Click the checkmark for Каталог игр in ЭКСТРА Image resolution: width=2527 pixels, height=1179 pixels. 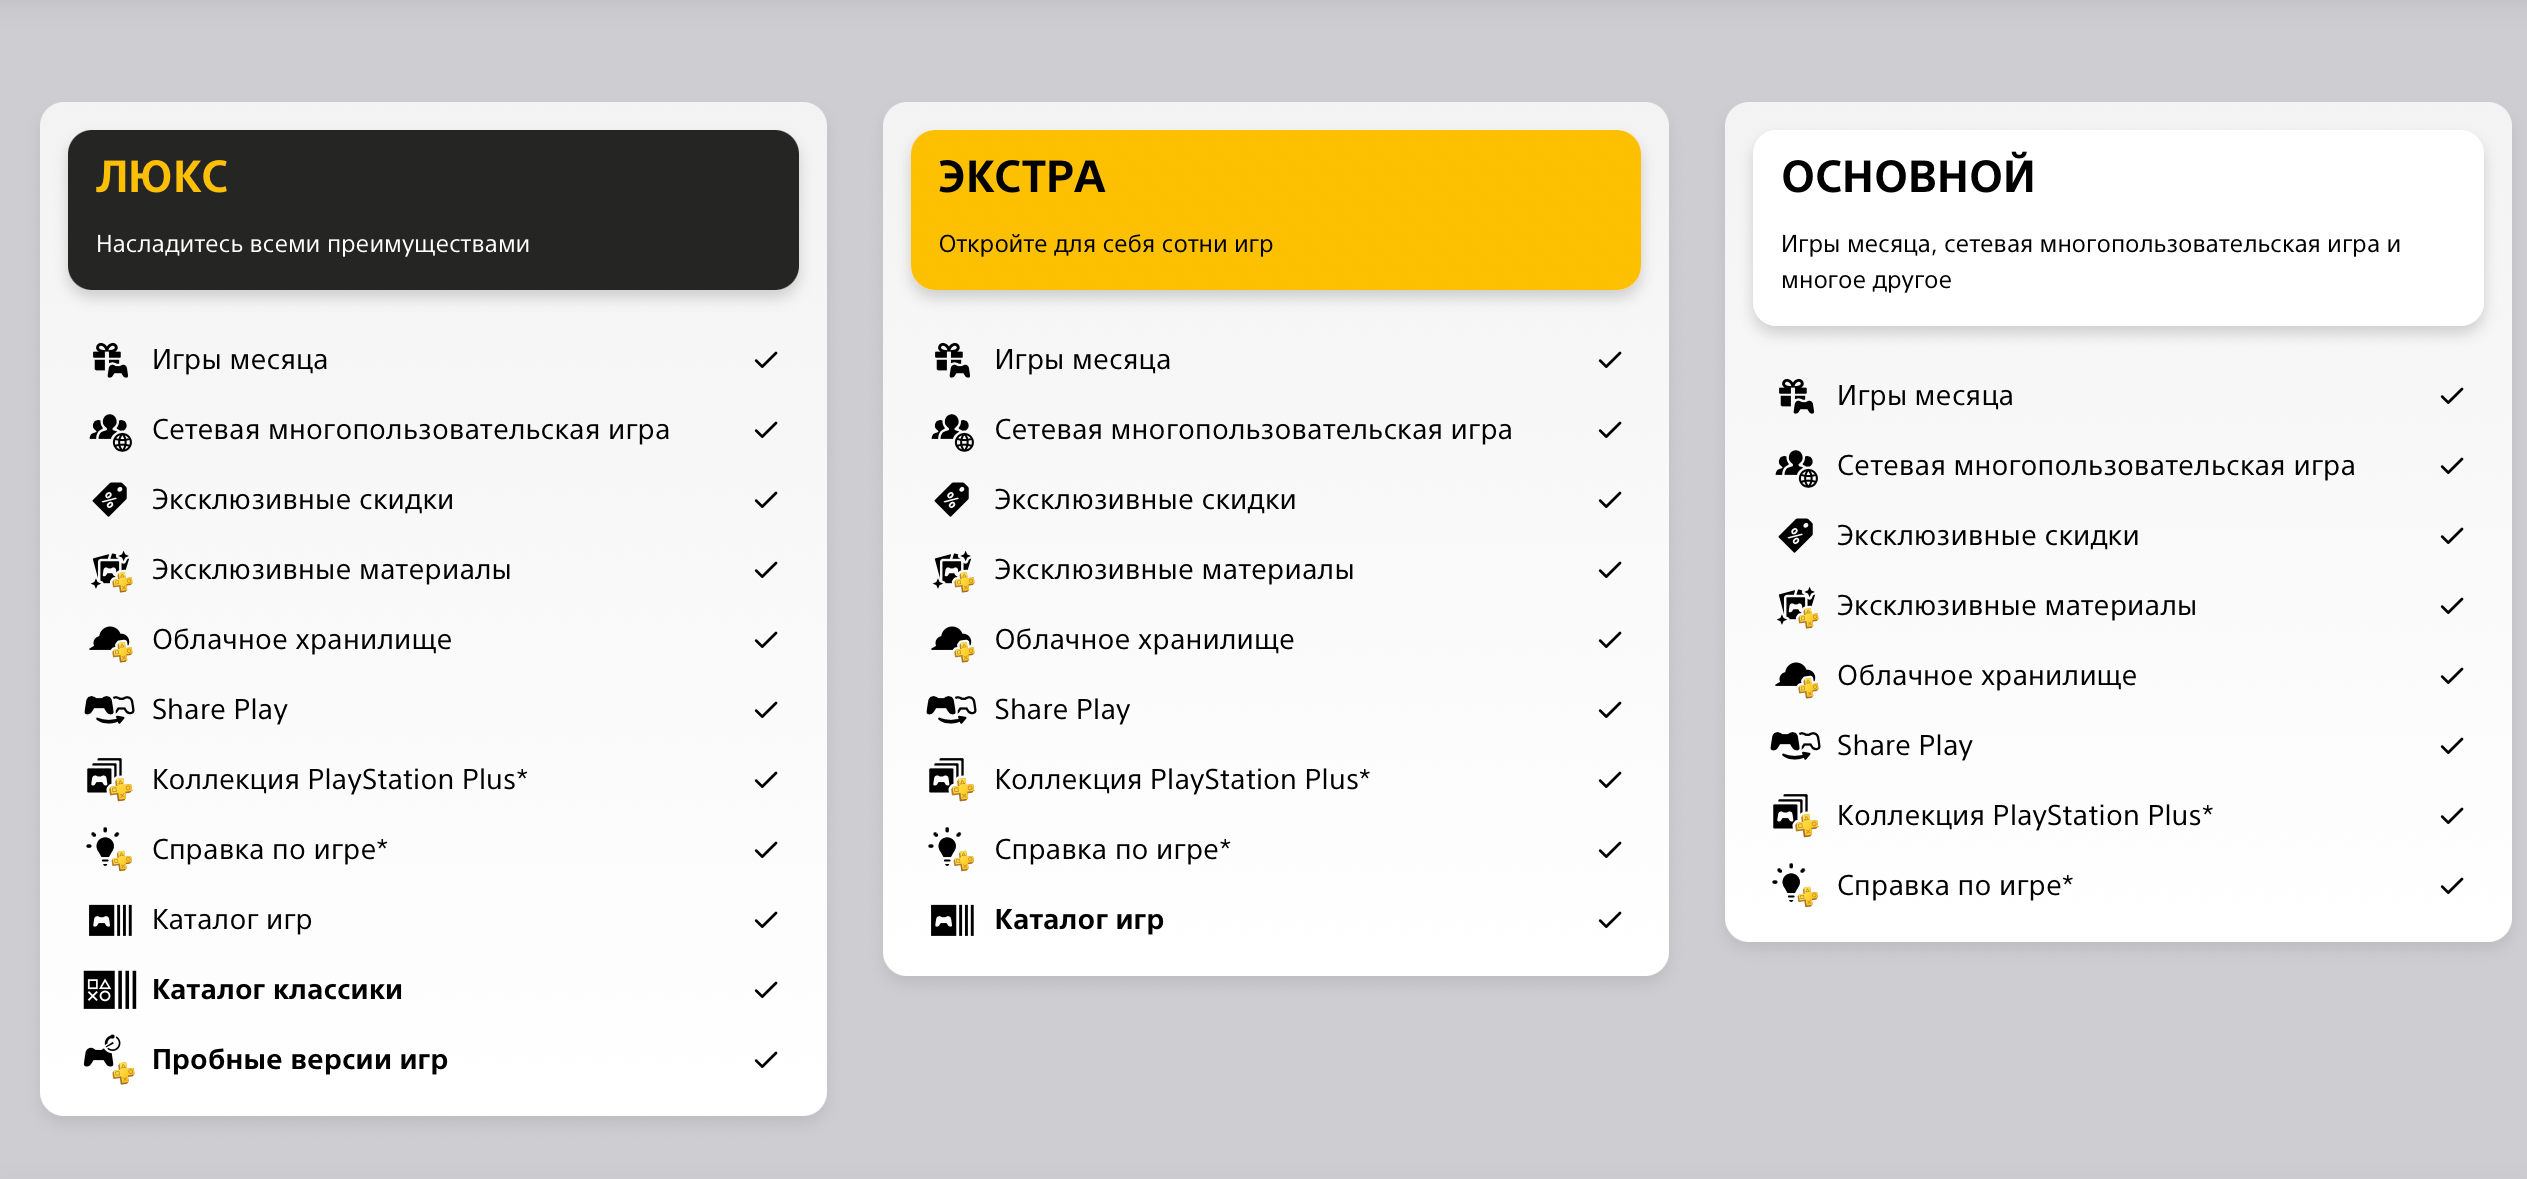tap(1609, 920)
